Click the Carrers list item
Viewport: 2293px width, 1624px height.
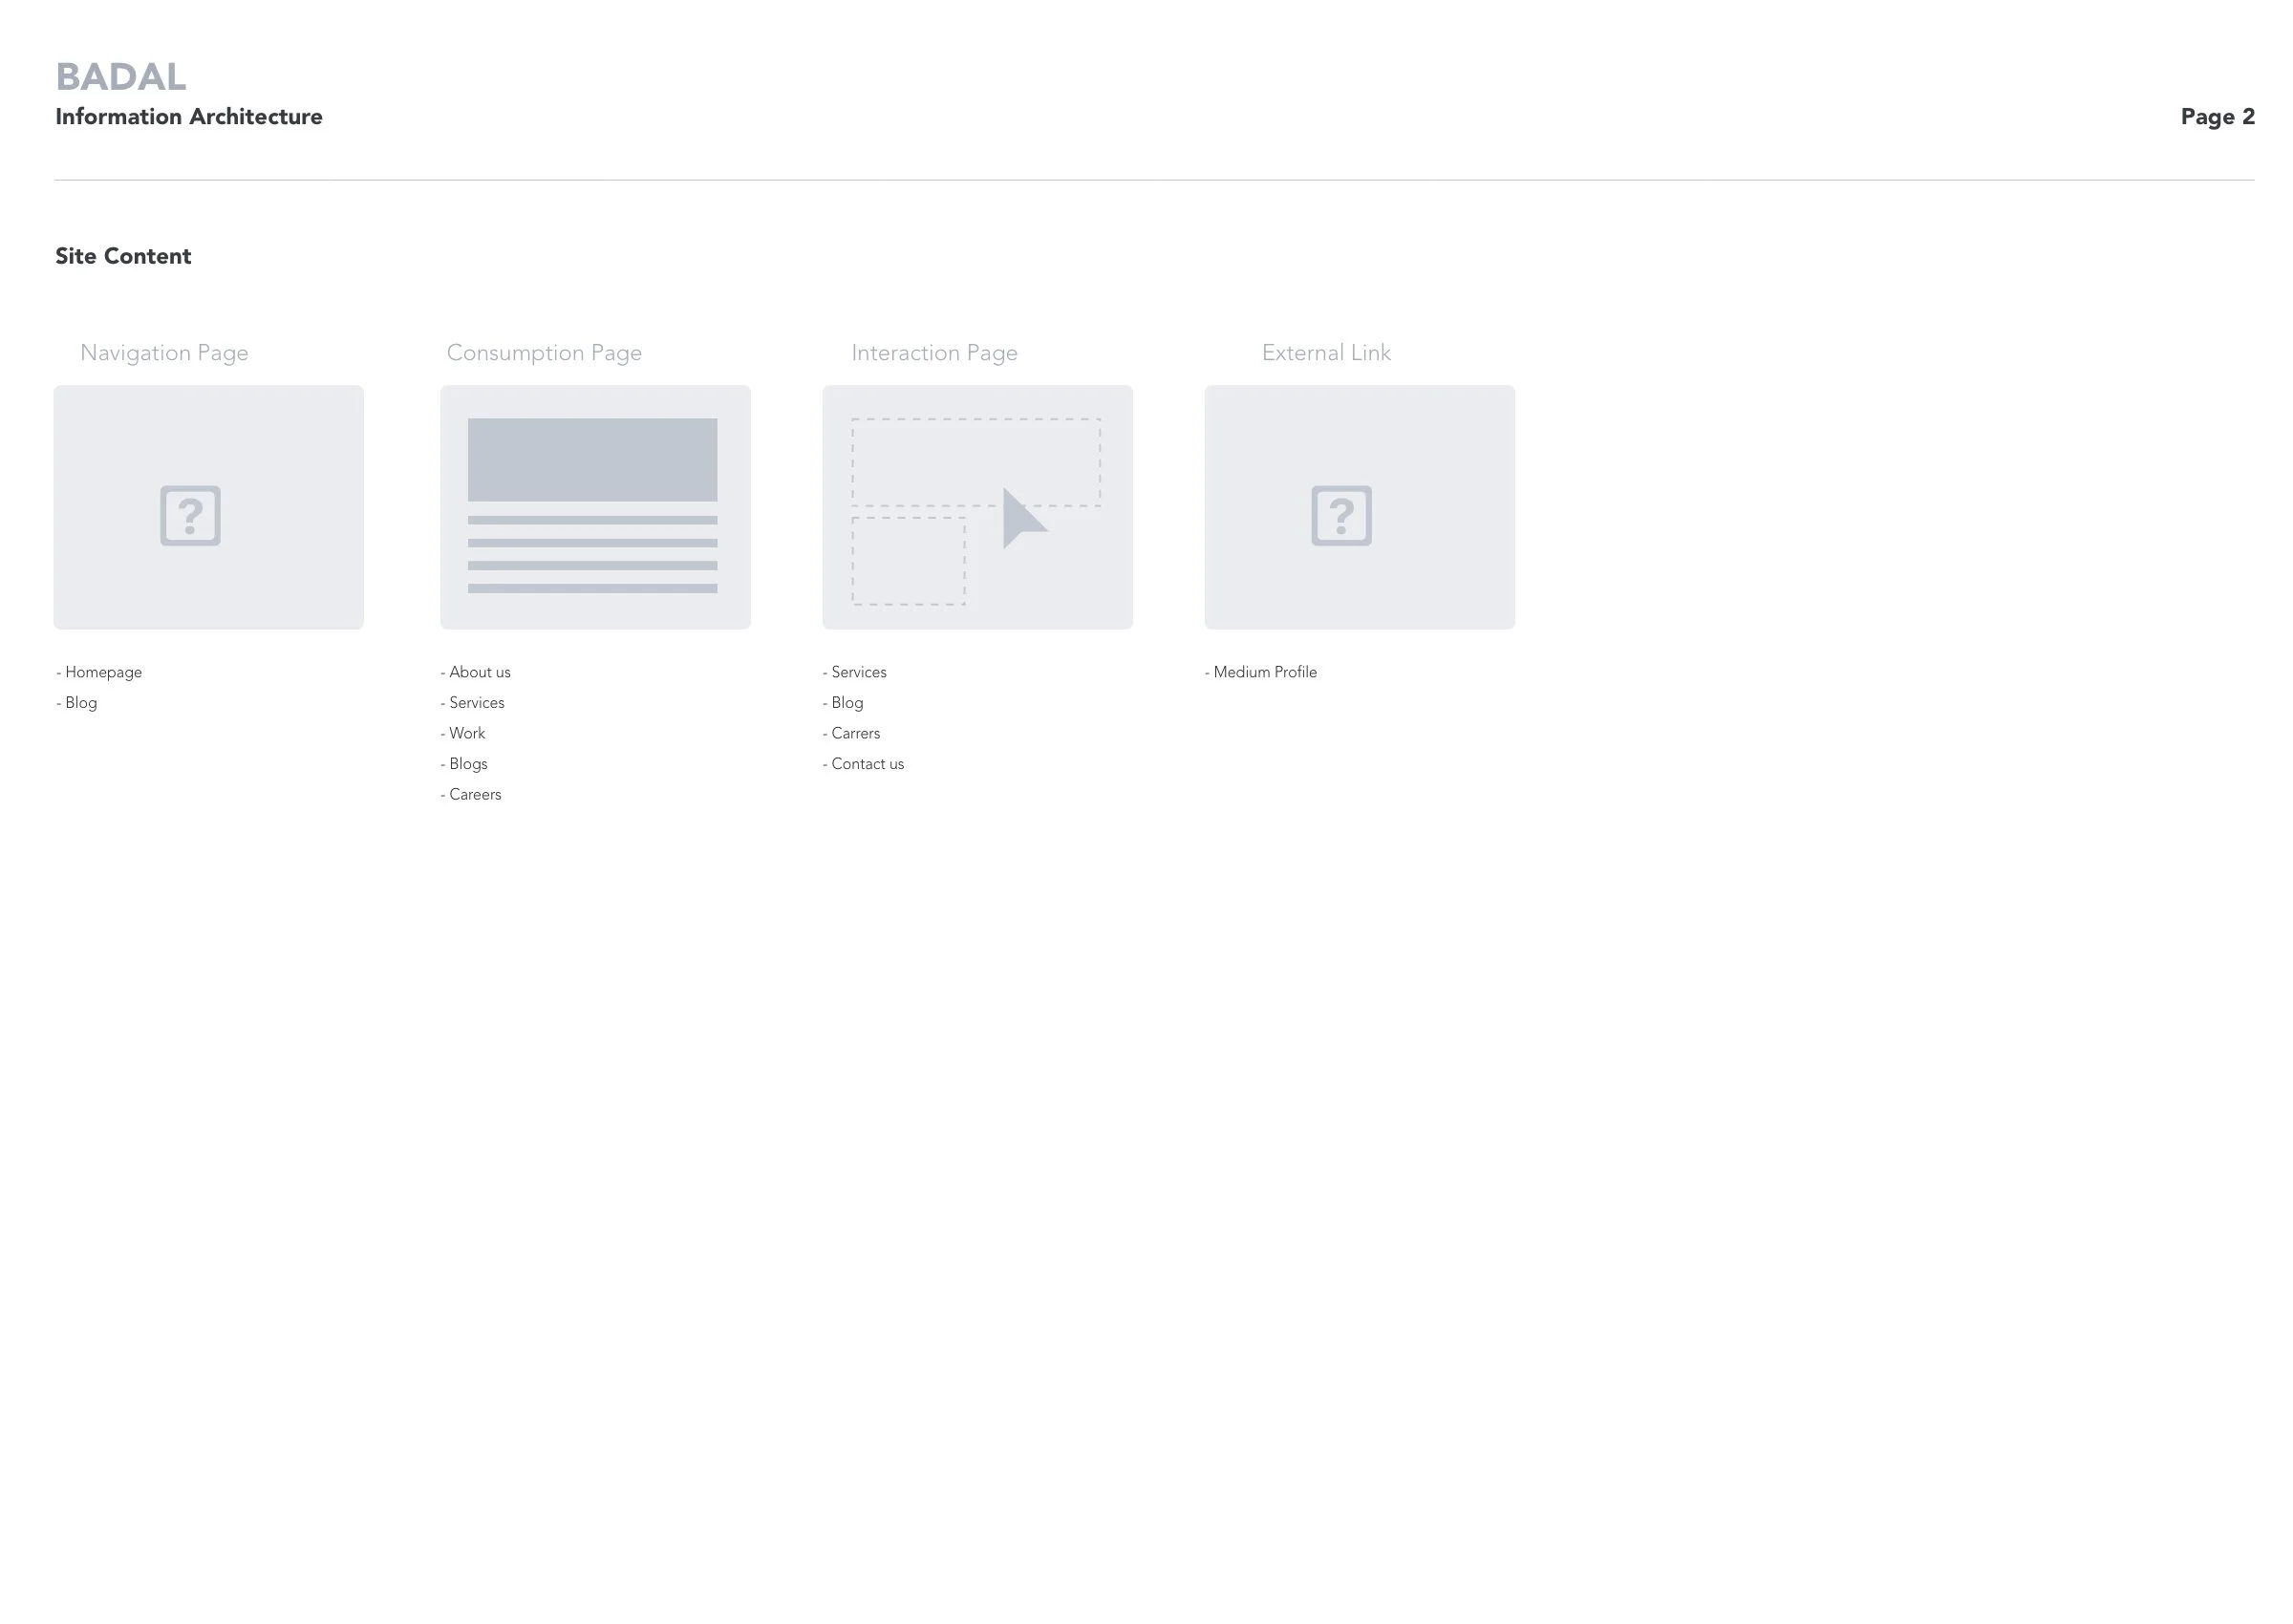coord(852,733)
